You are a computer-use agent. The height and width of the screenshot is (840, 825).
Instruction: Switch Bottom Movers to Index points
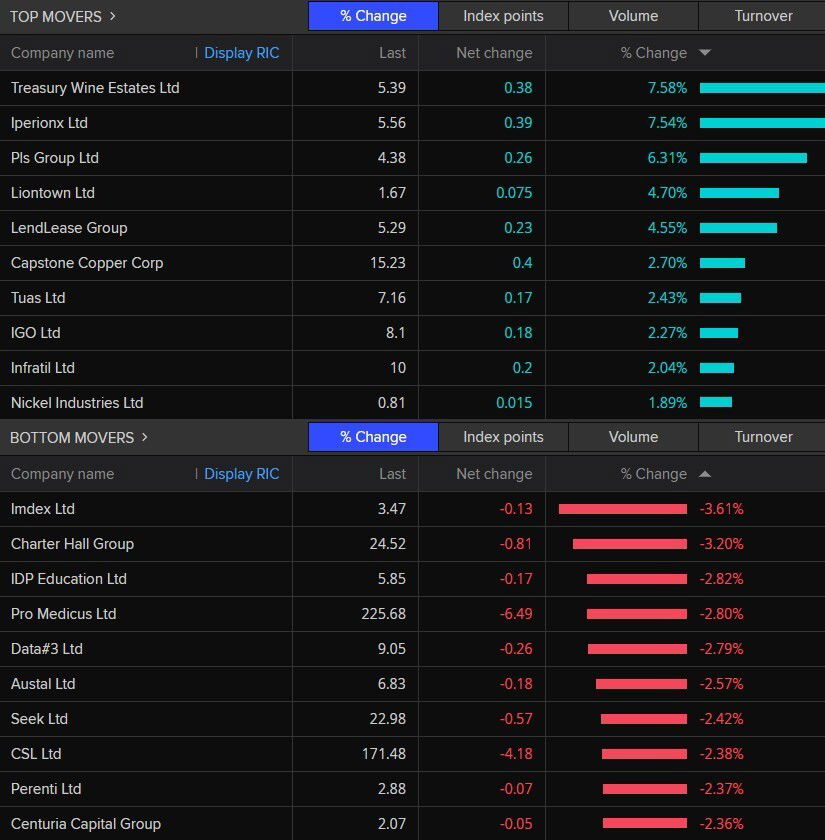click(x=503, y=437)
